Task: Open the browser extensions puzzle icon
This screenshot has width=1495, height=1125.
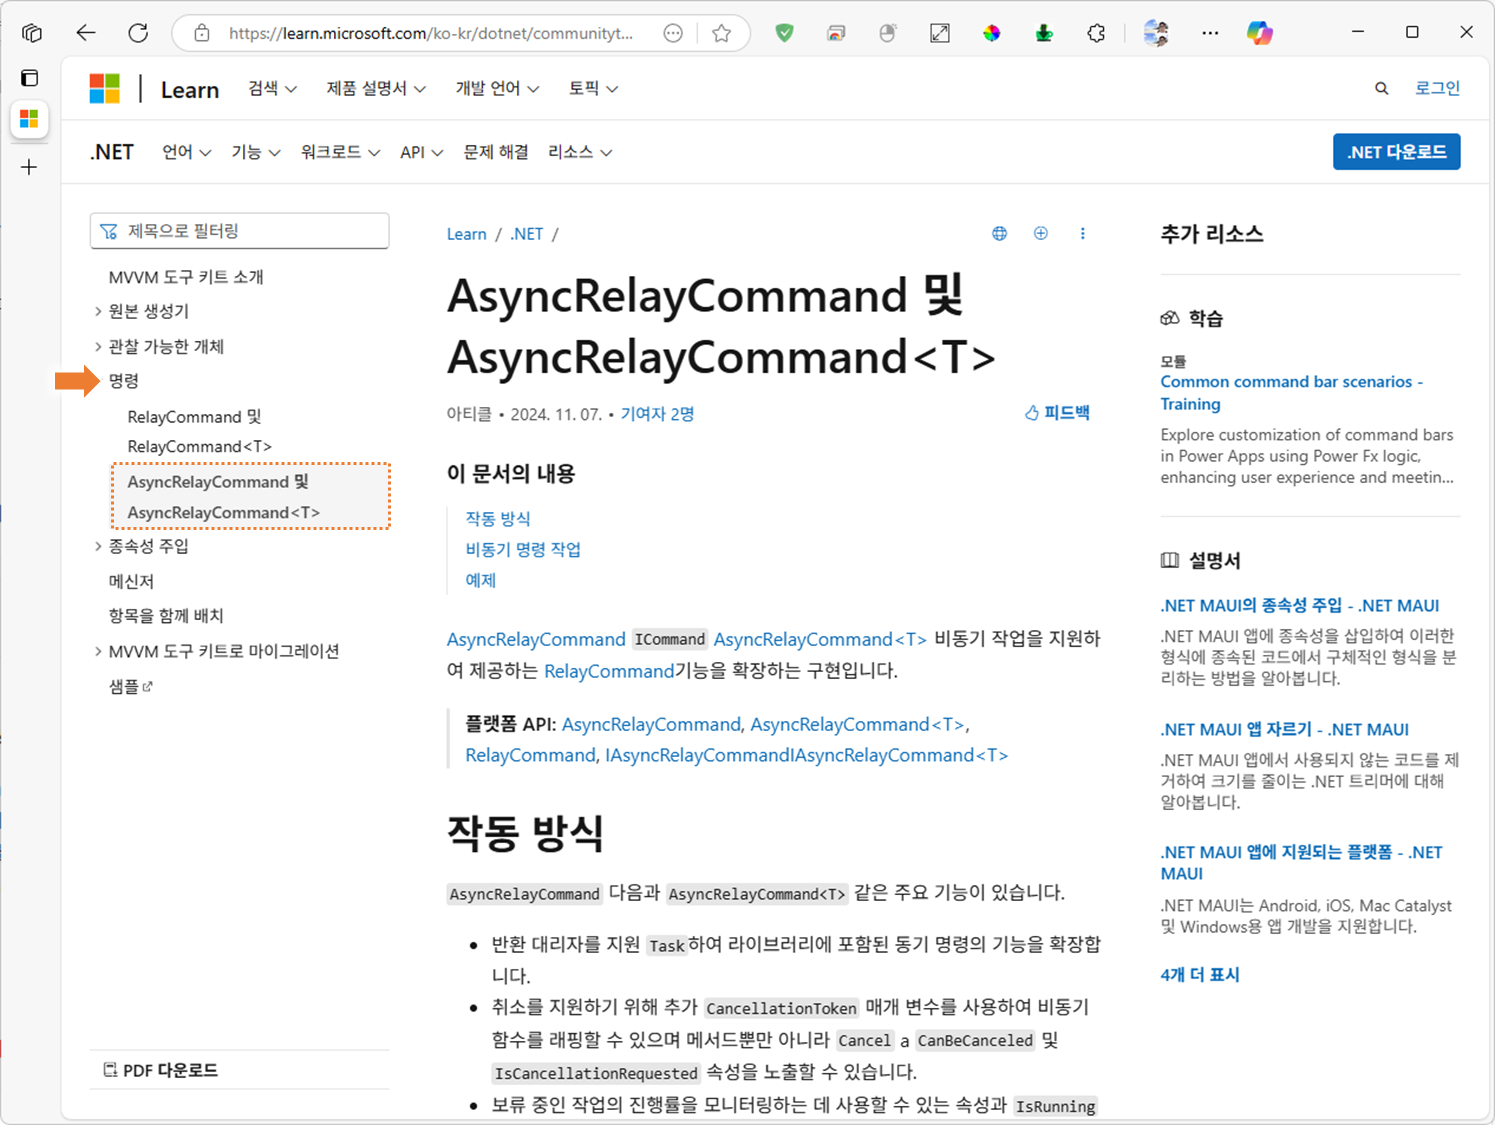Action: tap(1096, 33)
